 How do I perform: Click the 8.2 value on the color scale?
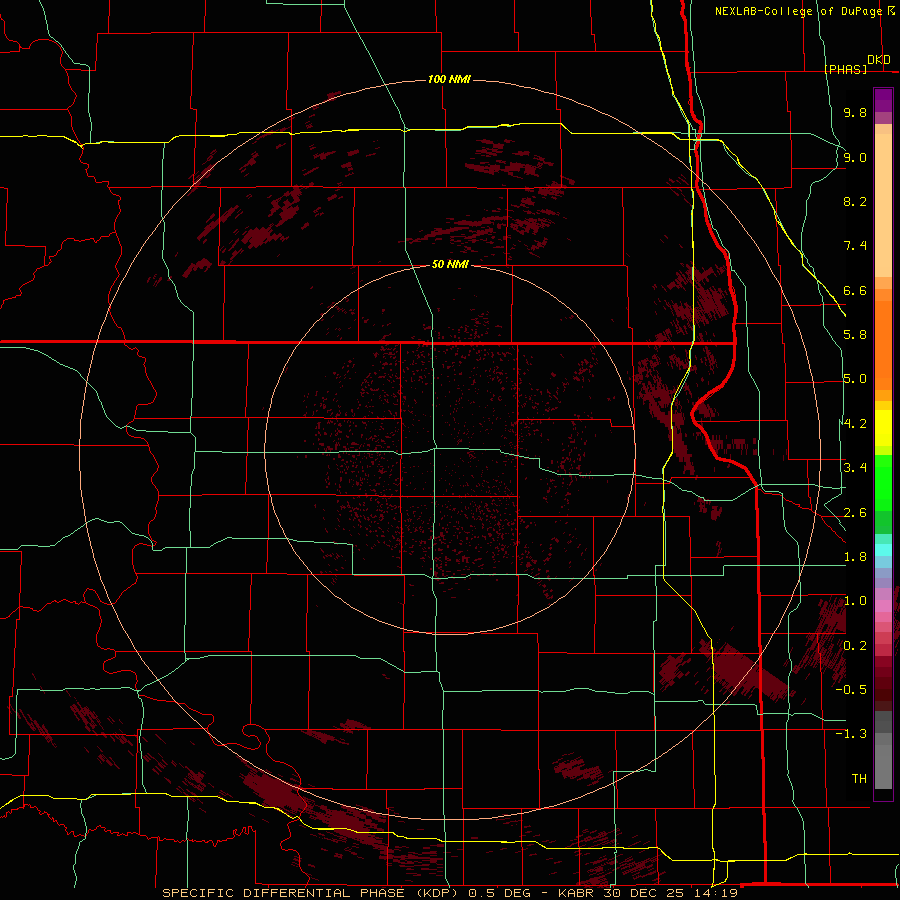(x=855, y=201)
